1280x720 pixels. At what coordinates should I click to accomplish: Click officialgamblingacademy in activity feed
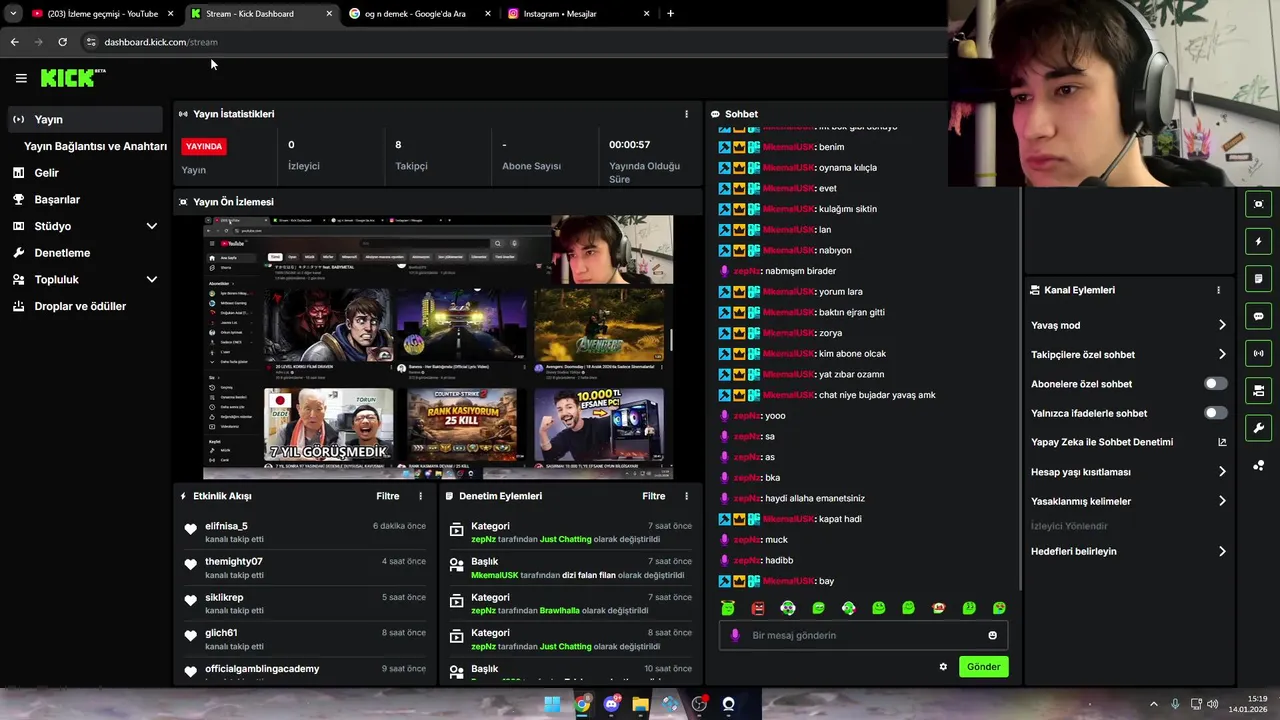click(262, 668)
